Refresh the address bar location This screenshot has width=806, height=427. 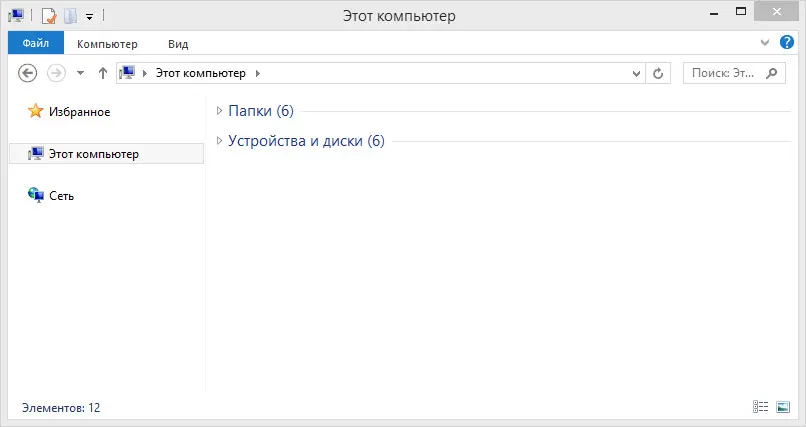pos(658,73)
